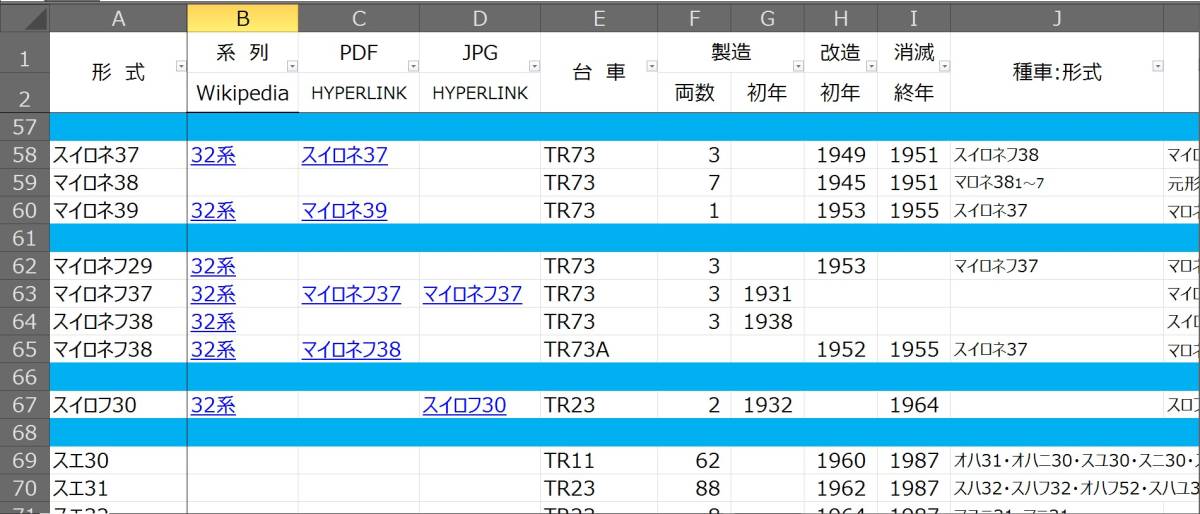Click the TR73A cell
This screenshot has height=514, width=1200.
click(x=599, y=350)
